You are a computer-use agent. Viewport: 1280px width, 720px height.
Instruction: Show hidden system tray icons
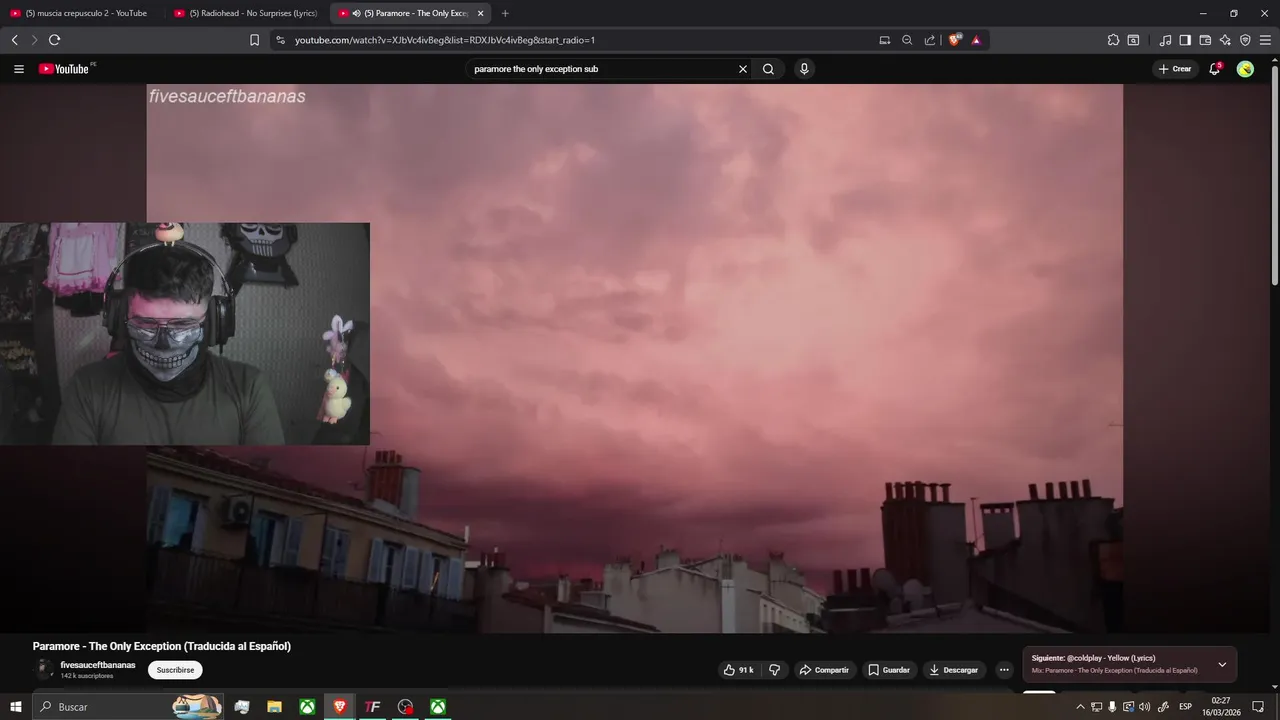1080,707
